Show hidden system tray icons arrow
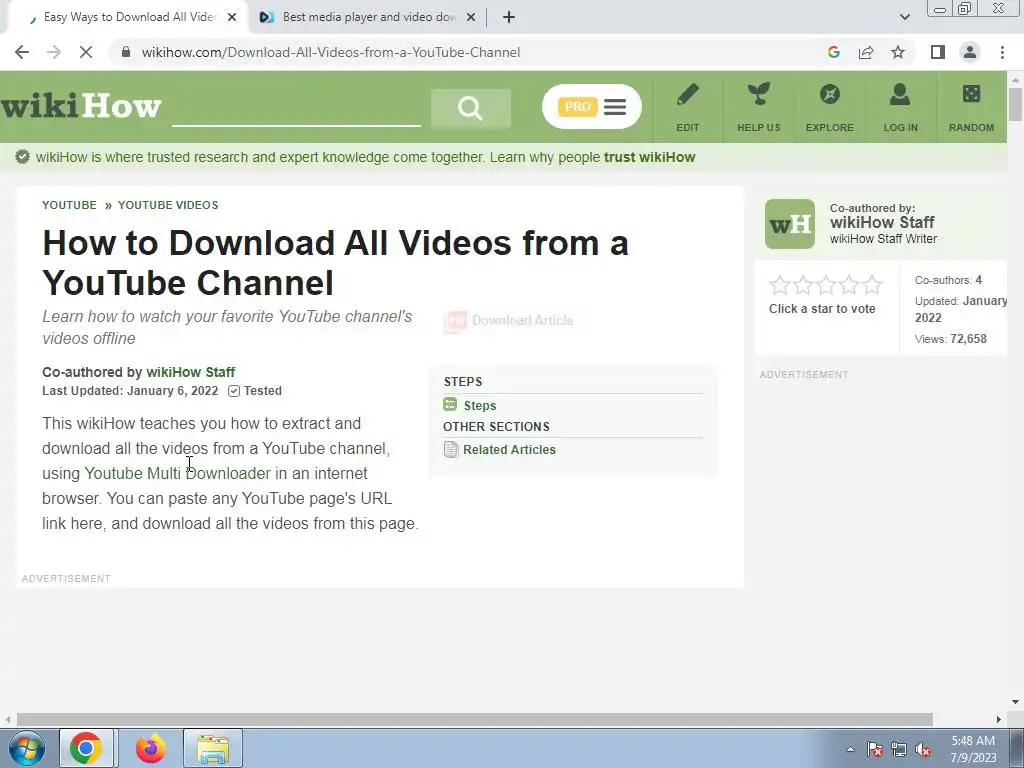This screenshot has width=1024, height=768. [850, 749]
